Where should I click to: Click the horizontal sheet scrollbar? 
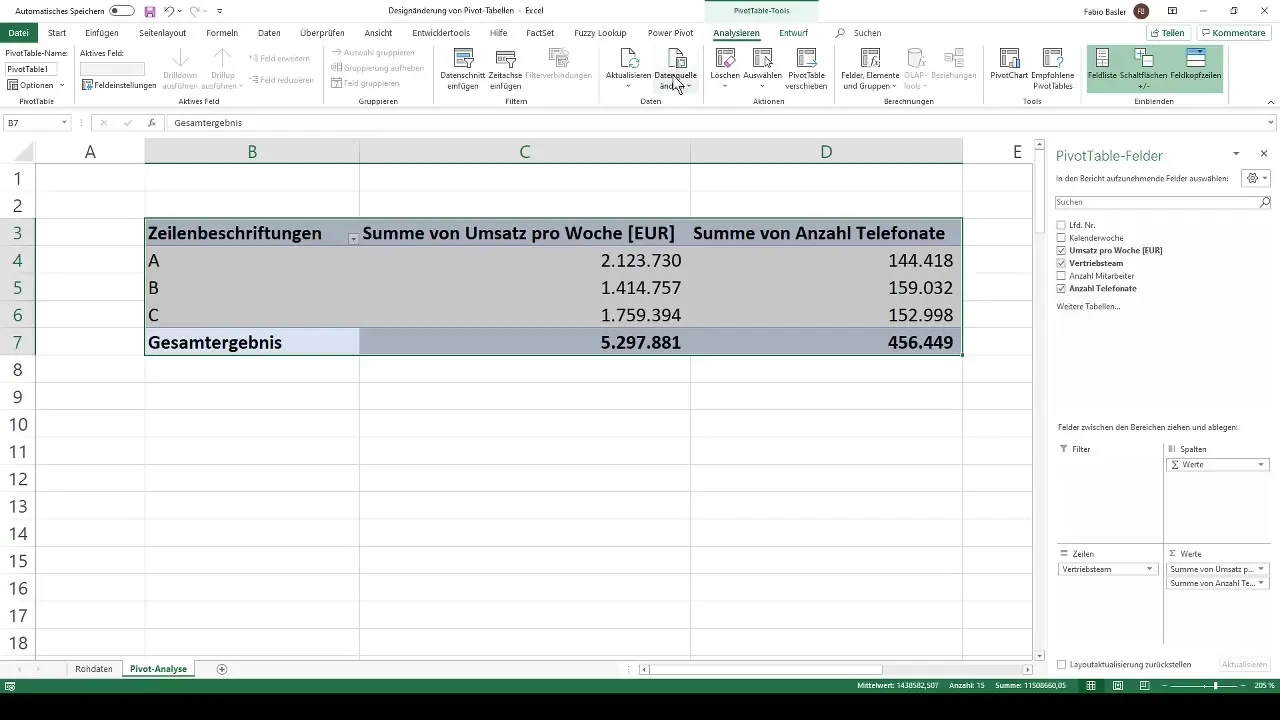[x=766, y=669]
